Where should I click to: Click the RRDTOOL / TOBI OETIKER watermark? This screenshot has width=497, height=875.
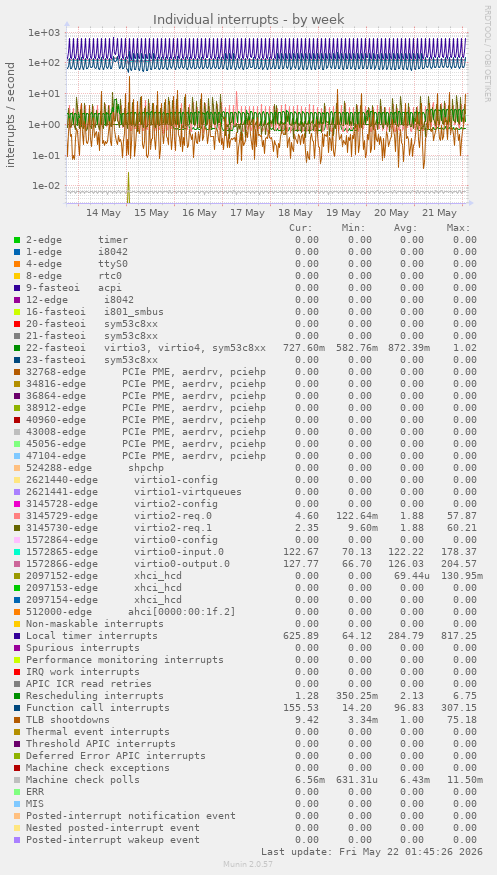click(x=486, y=54)
